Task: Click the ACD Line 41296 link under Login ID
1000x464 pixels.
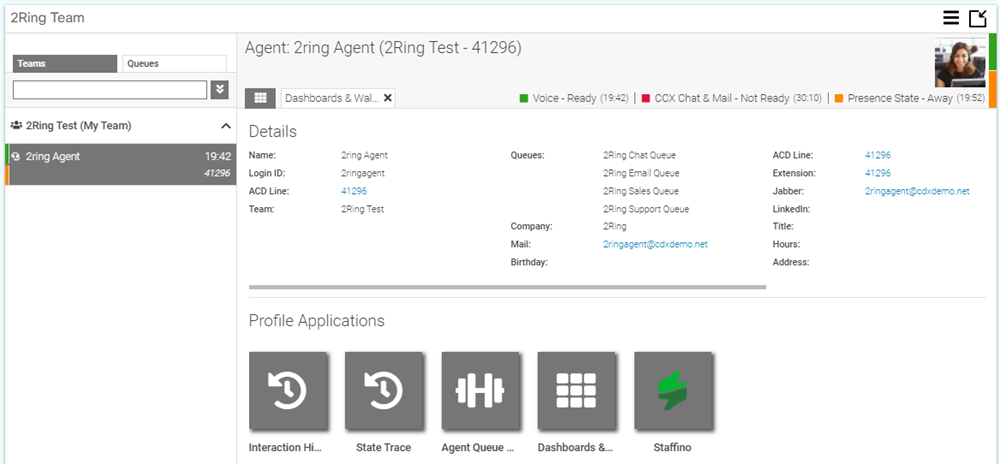Action: [354, 191]
